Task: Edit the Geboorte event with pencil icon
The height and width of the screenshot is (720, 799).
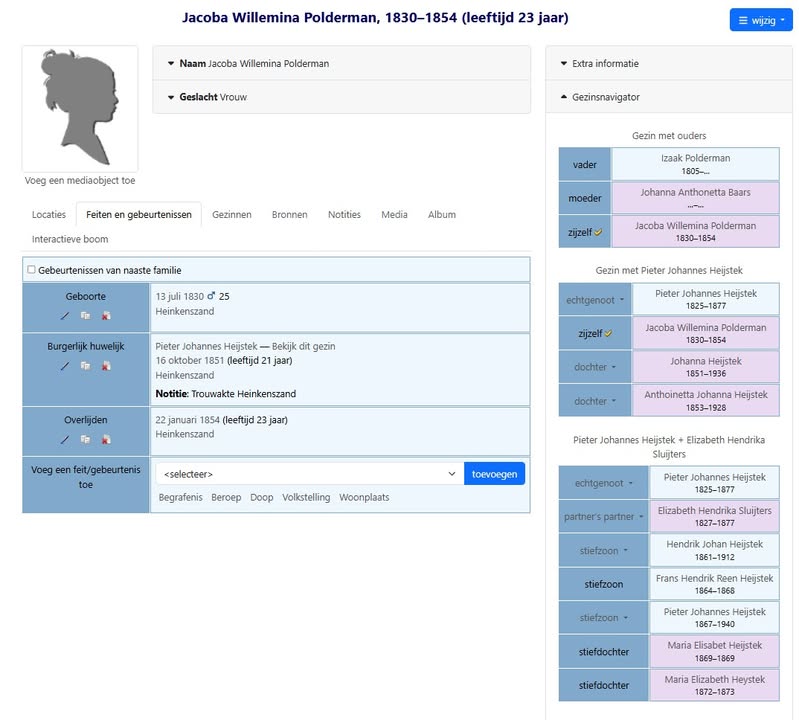Action: tap(65, 316)
